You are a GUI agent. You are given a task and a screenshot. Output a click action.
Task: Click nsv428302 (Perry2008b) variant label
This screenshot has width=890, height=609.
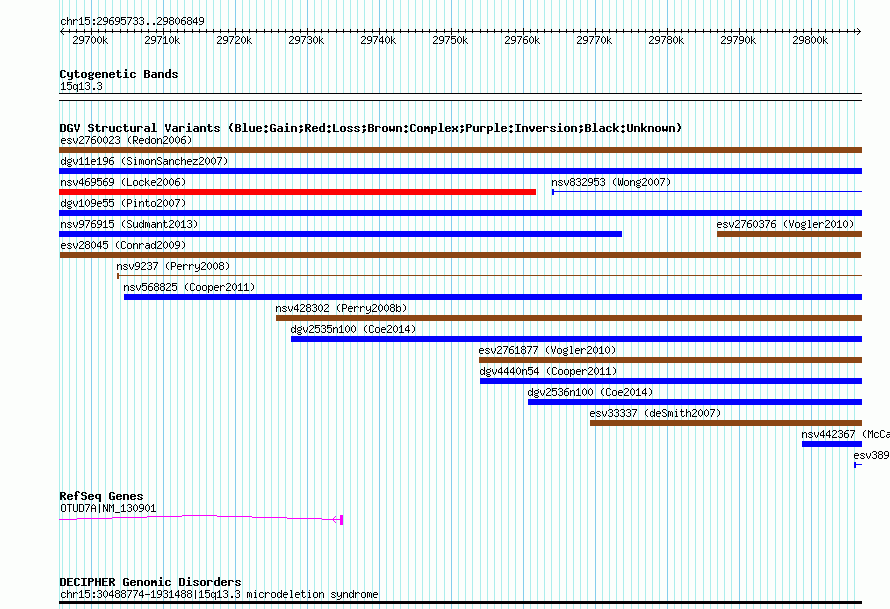341,308
